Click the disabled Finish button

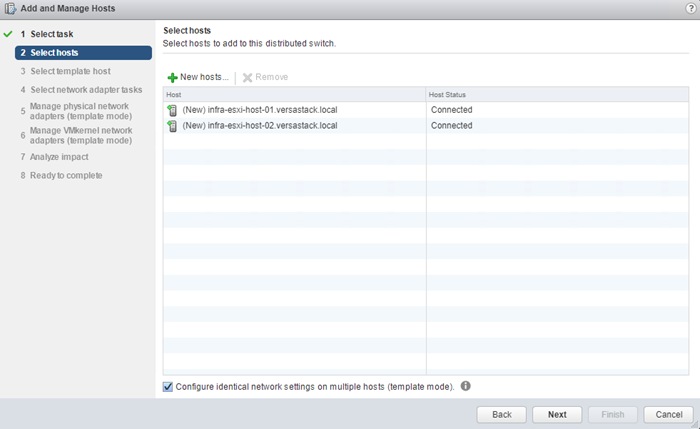(x=612, y=414)
